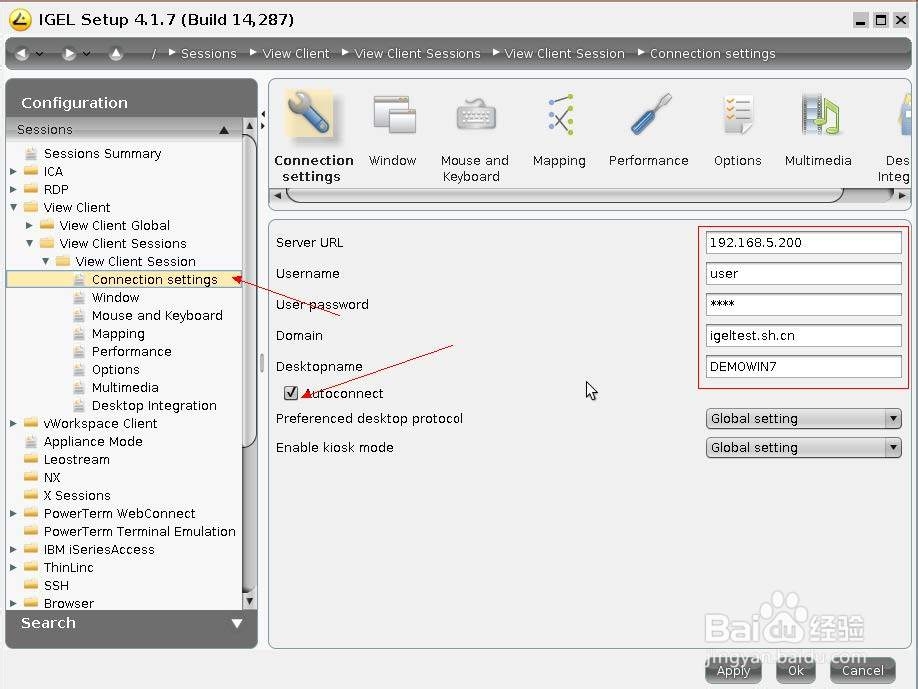Open the Mapping settings icon
The width and height of the screenshot is (918, 689).
pyautogui.click(x=560, y=115)
